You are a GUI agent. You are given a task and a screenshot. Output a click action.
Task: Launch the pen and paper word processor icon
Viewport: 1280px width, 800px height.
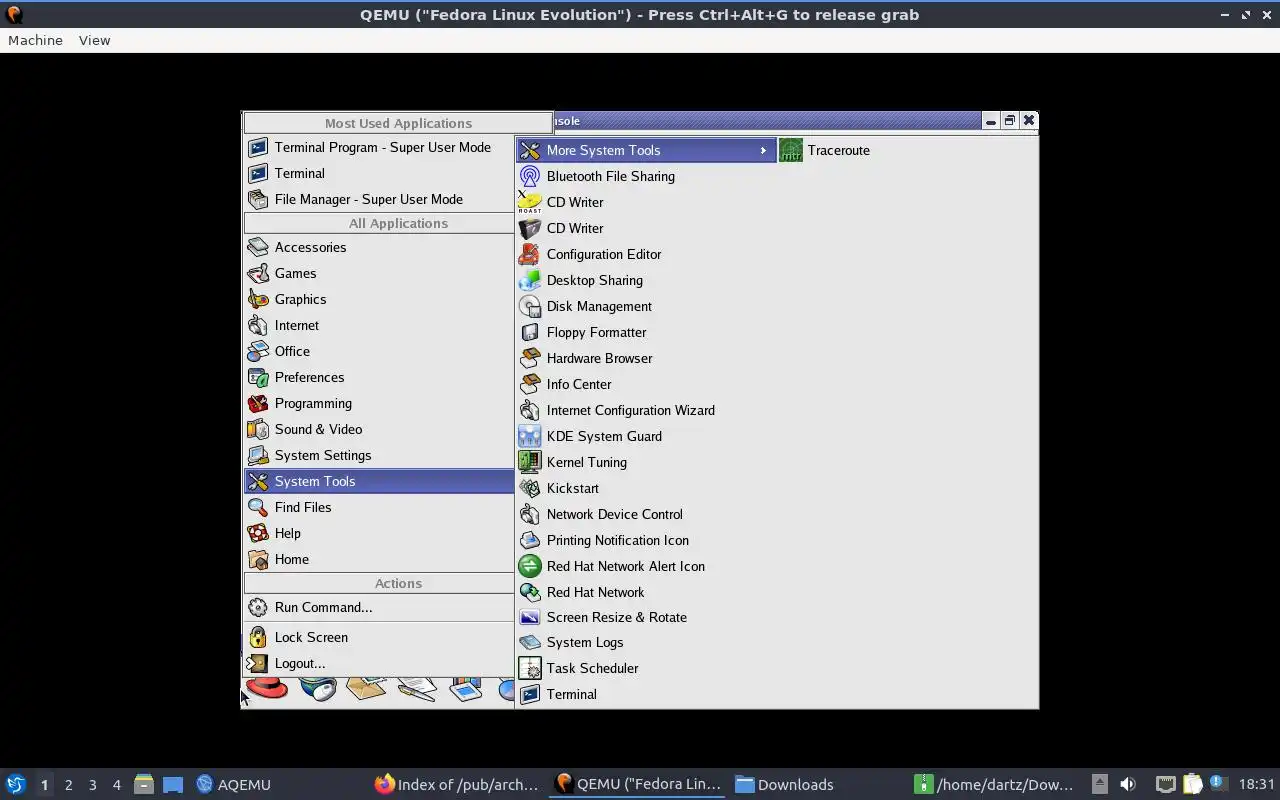(417, 689)
